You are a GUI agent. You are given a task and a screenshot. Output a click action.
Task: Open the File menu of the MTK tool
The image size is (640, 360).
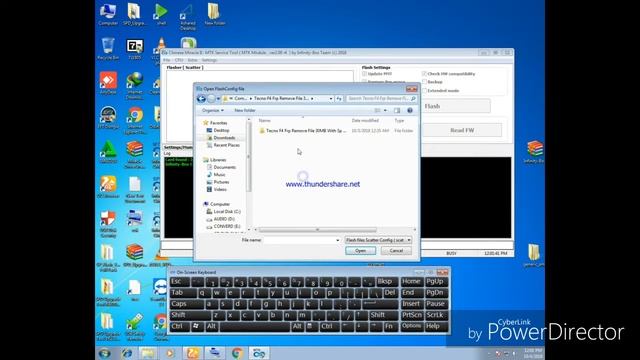point(167,60)
